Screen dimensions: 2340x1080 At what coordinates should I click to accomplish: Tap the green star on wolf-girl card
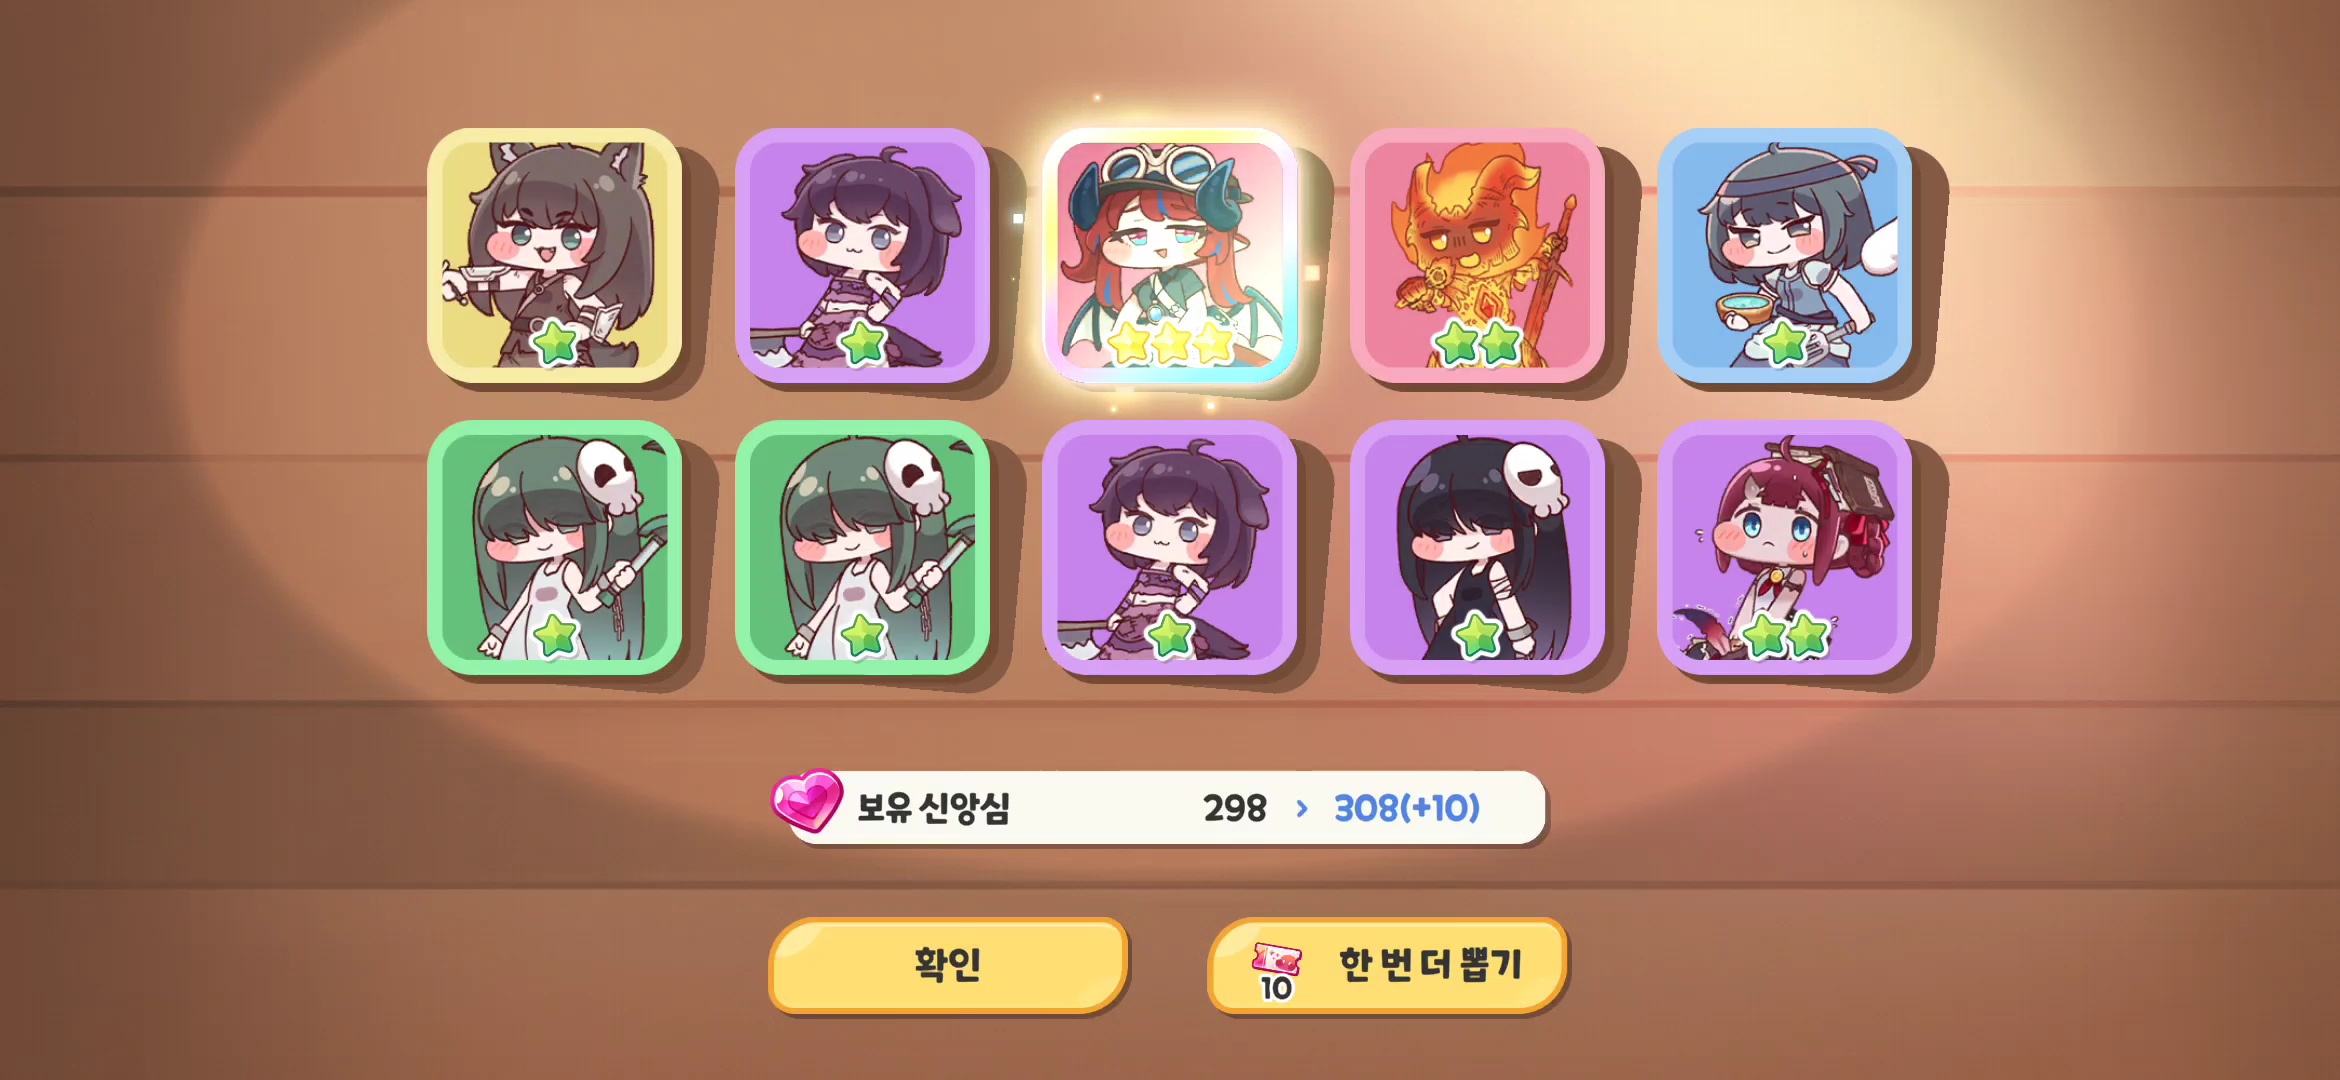(x=556, y=344)
